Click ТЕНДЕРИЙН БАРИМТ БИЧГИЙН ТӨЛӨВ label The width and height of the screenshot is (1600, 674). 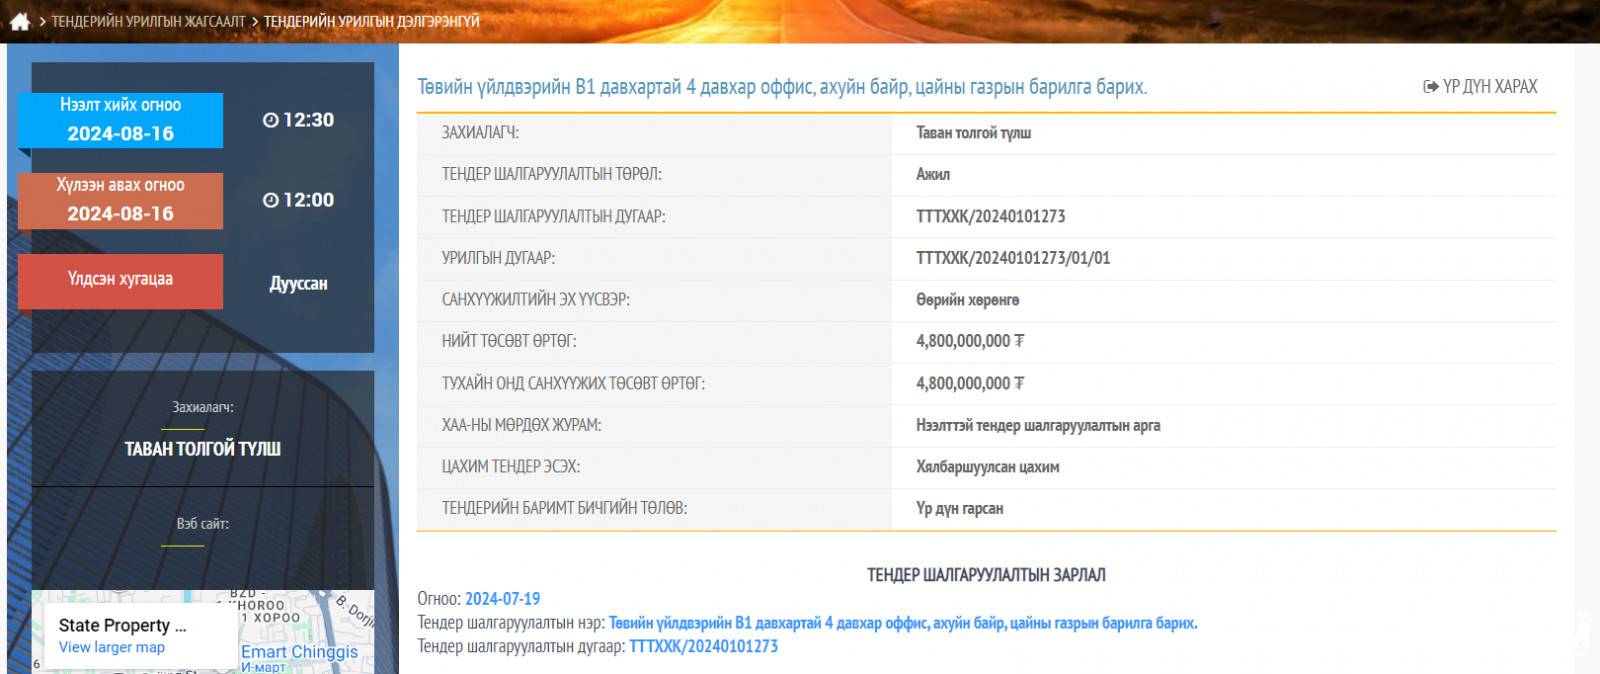564,508
